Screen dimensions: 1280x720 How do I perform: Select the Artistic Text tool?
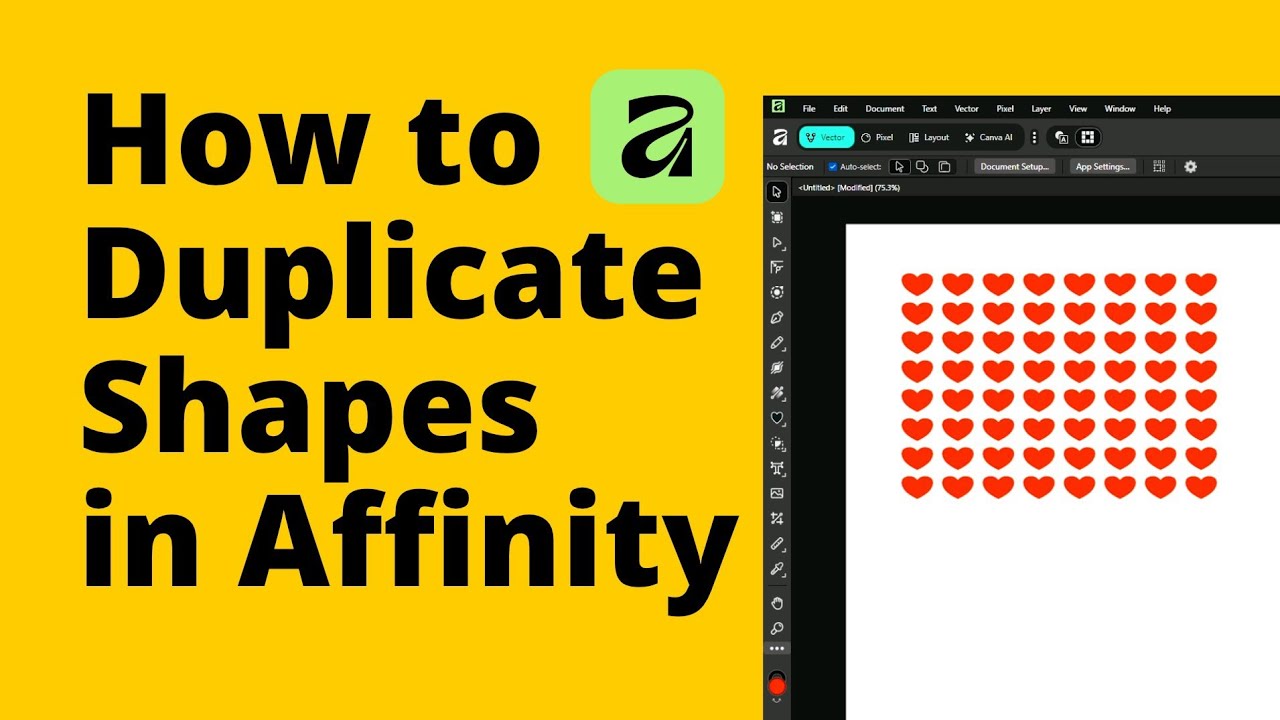(x=777, y=468)
